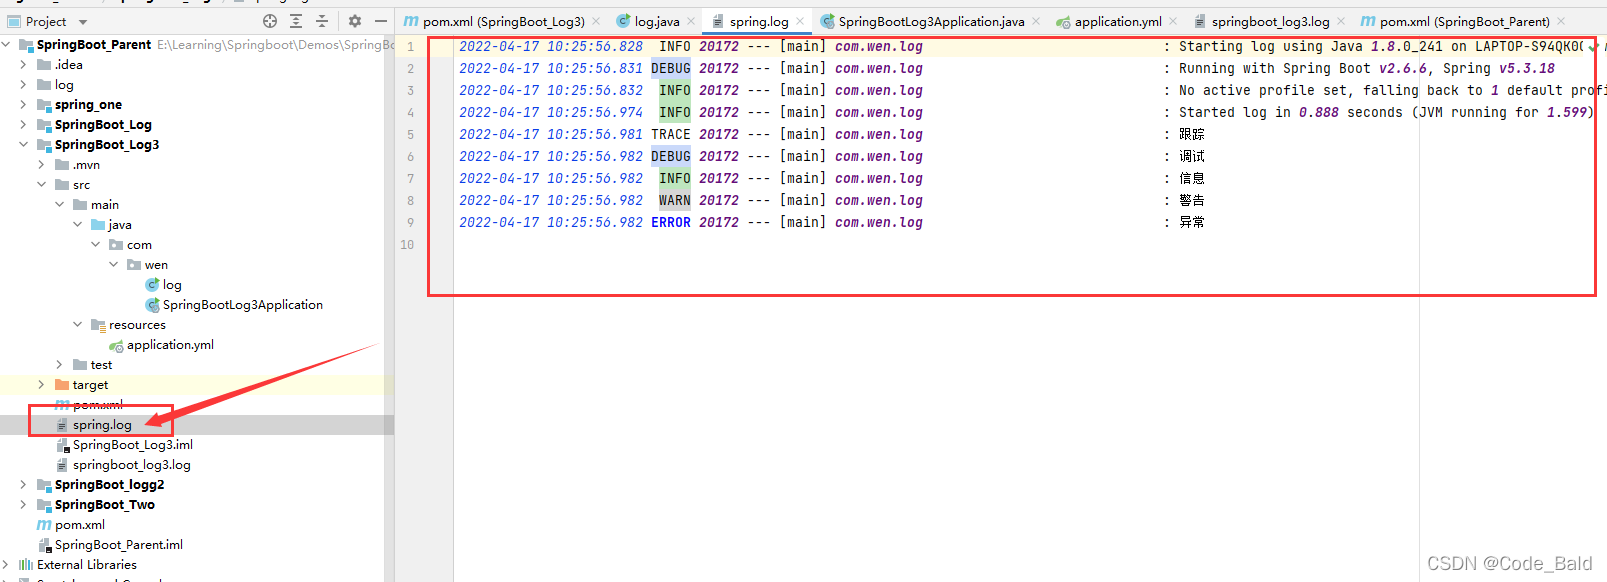The image size is (1607, 582).
Task: Click the ERROR log level text
Action: (671, 222)
